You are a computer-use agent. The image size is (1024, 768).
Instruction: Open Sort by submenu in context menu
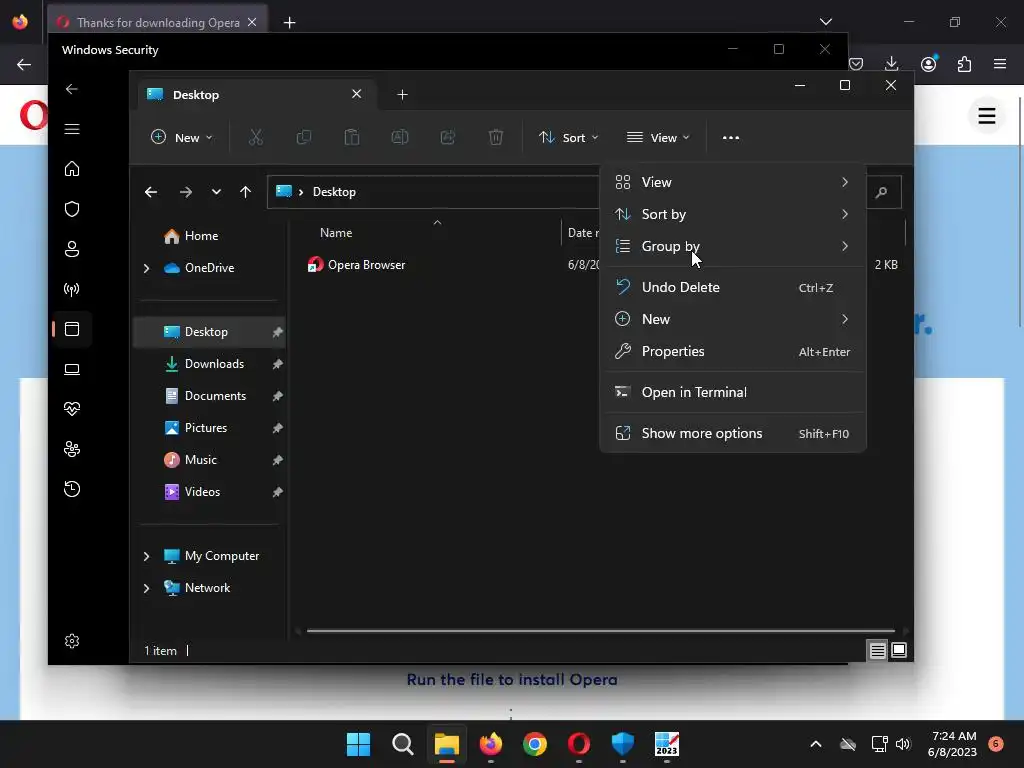733,214
